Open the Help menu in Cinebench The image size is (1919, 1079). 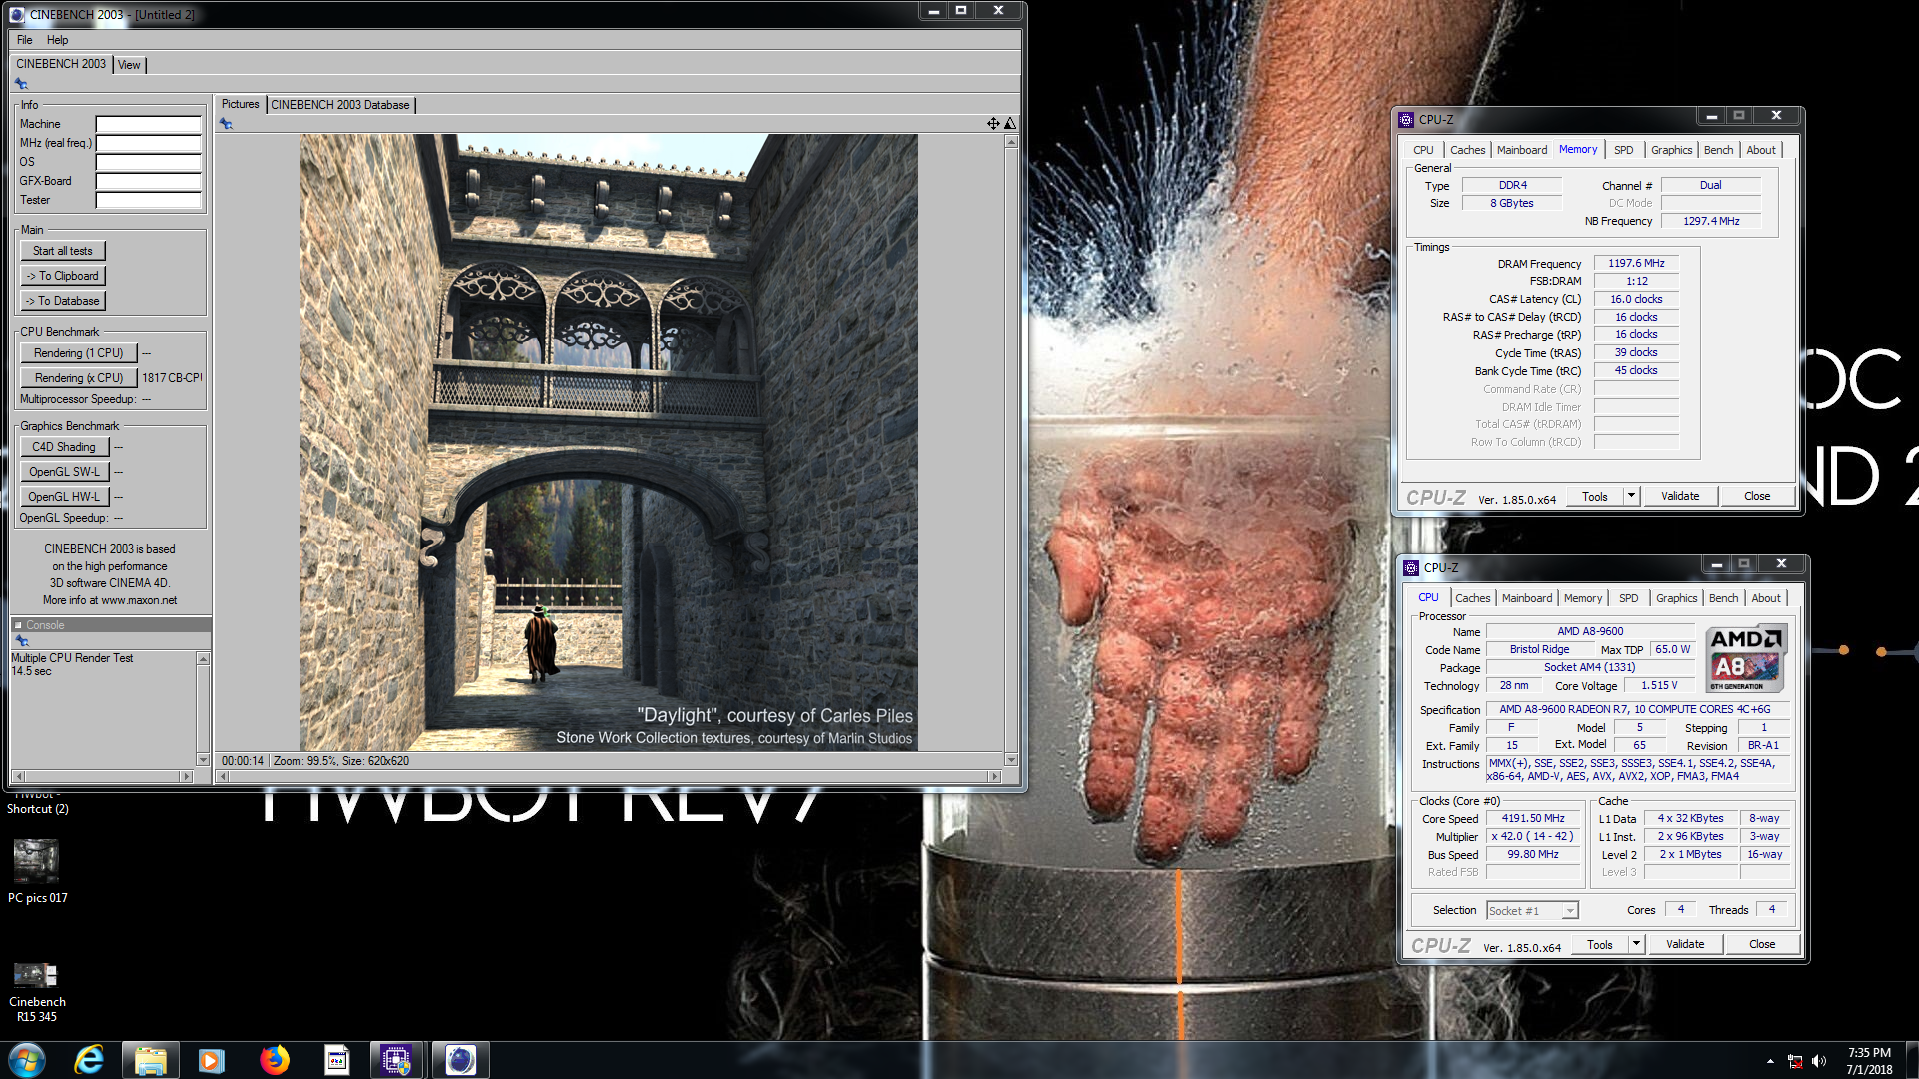[58, 40]
